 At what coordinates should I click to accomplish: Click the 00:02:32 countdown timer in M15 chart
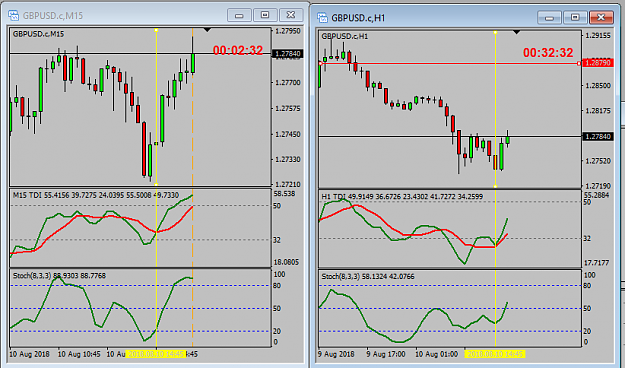click(238, 51)
